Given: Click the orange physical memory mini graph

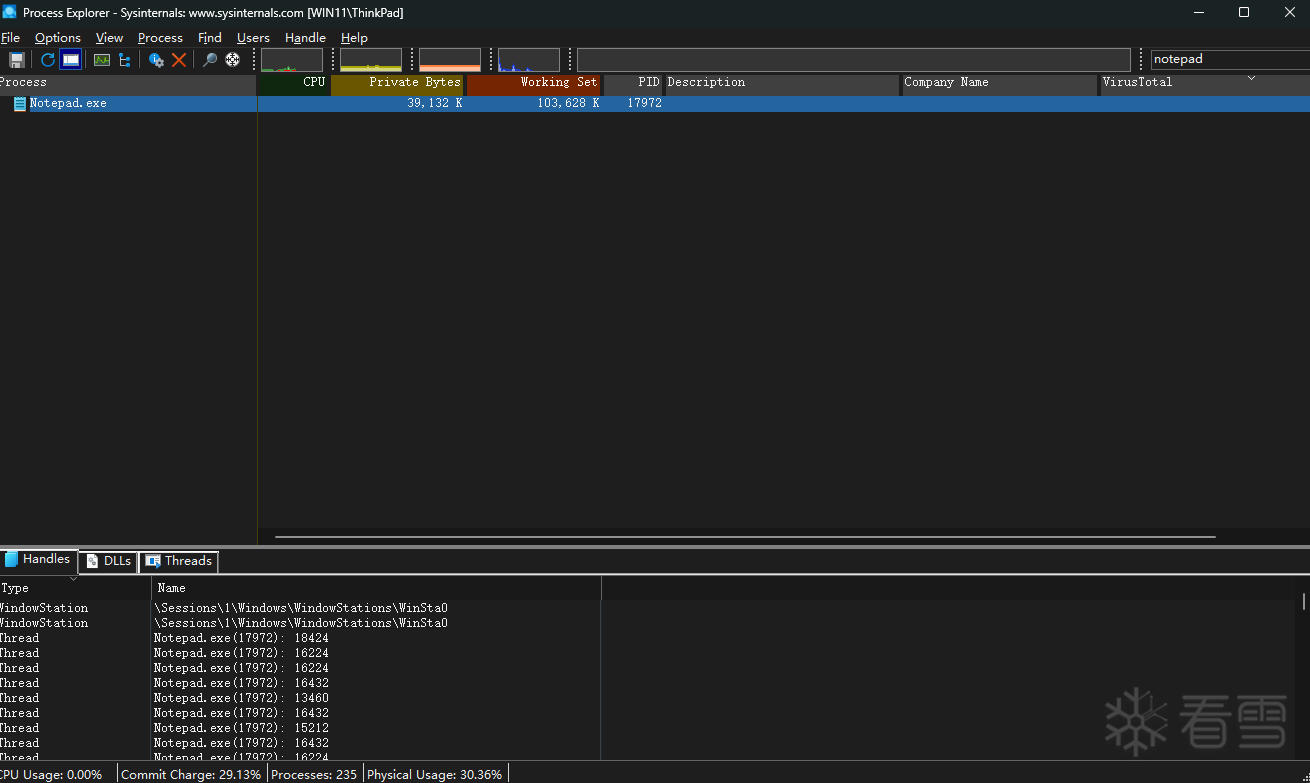Looking at the screenshot, I should pos(450,60).
